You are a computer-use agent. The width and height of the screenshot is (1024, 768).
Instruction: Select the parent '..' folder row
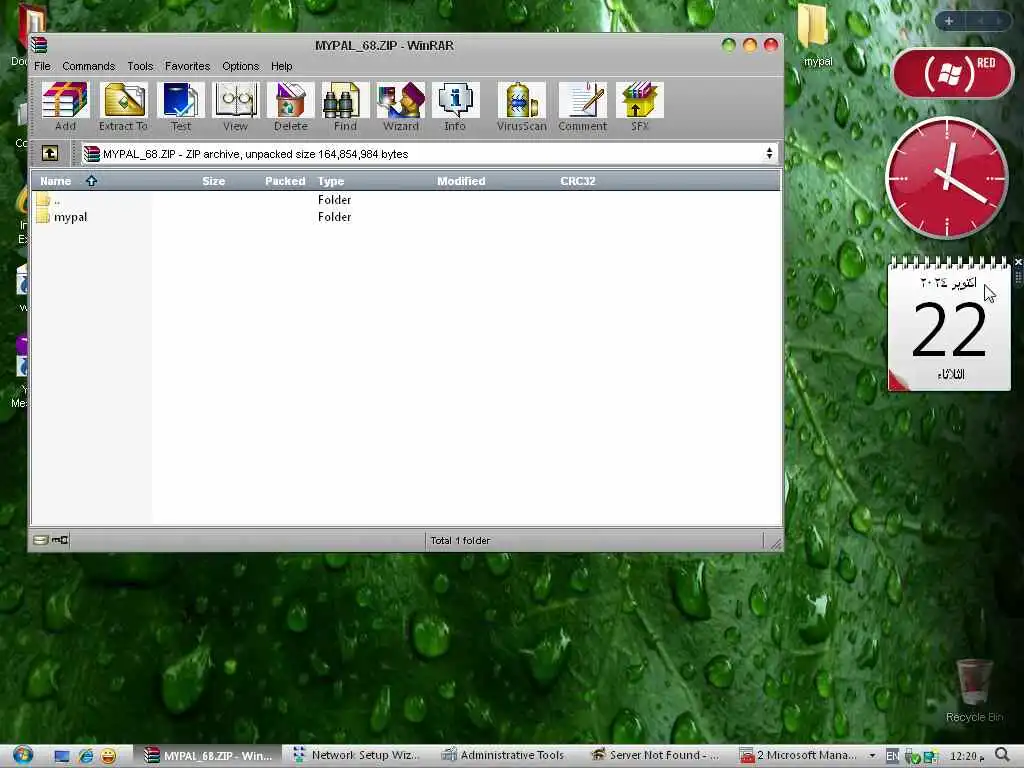[405, 200]
